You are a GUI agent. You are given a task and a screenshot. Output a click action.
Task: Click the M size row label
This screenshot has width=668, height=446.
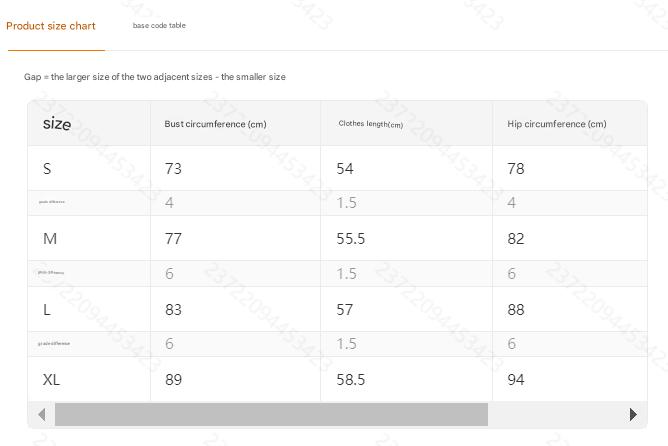pyautogui.click(x=49, y=239)
